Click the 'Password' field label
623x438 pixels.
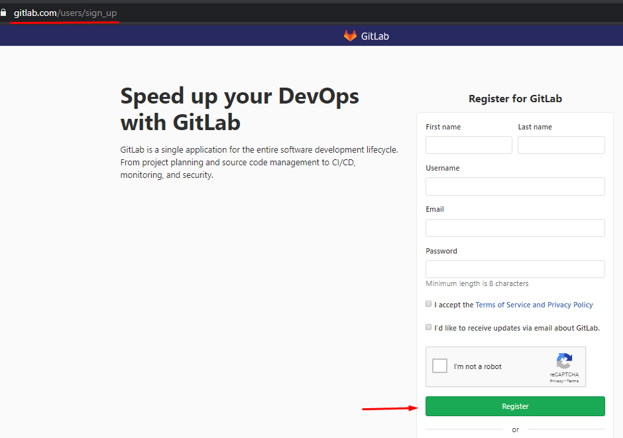pos(441,251)
